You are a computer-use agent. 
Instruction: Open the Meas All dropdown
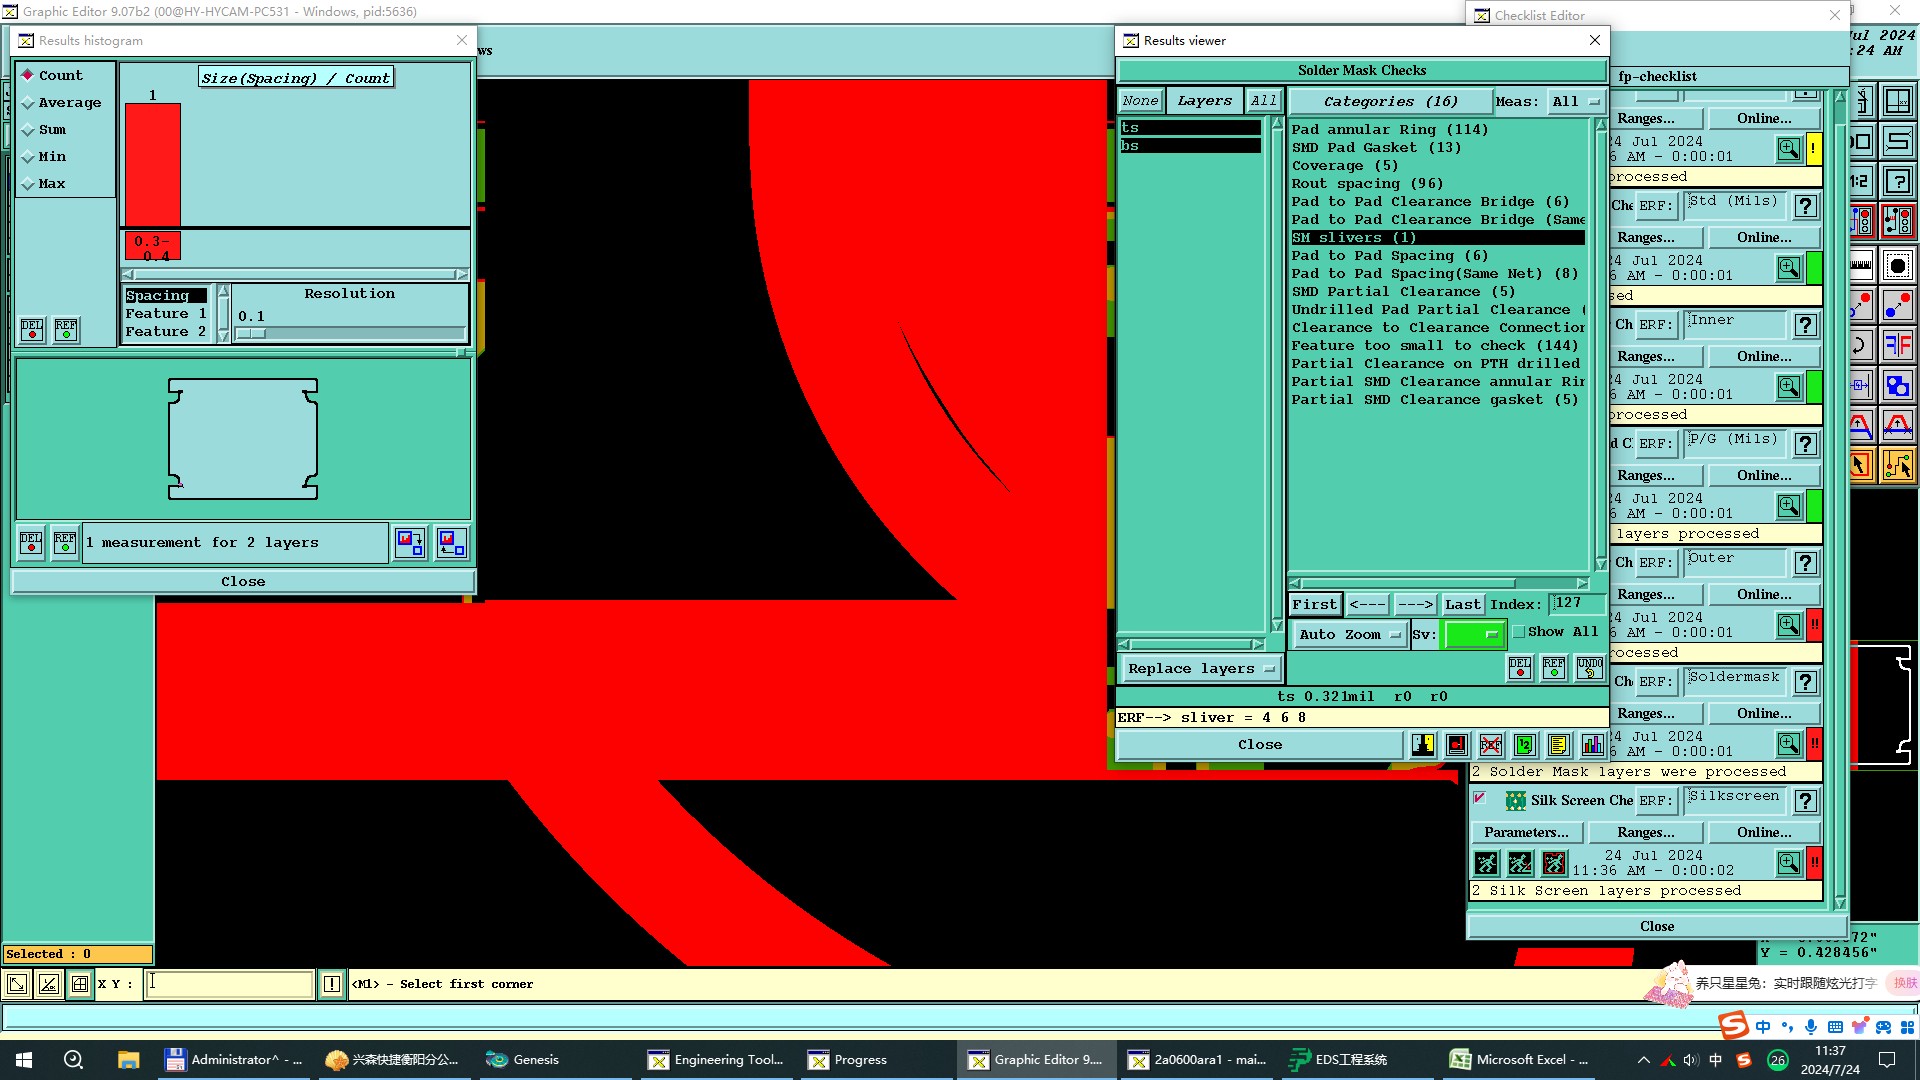click(1576, 102)
